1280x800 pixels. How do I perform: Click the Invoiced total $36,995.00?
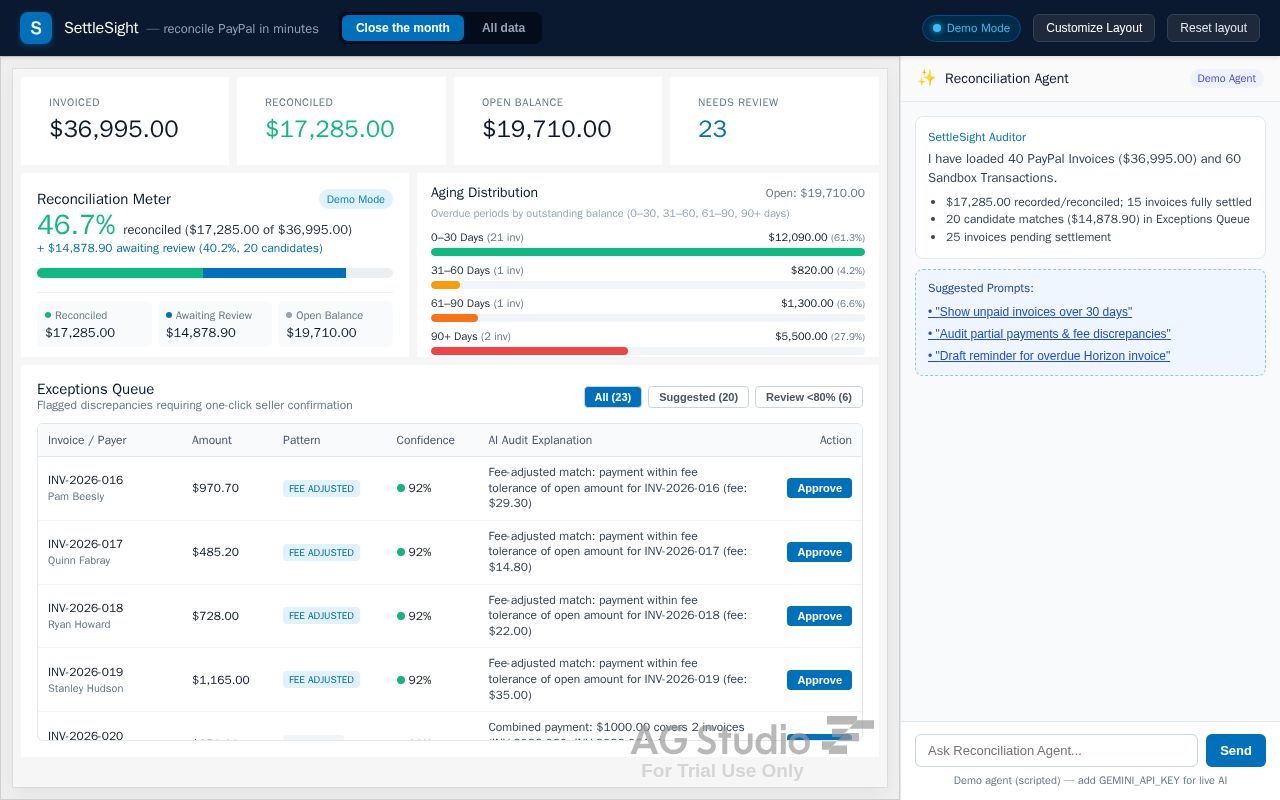114,129
